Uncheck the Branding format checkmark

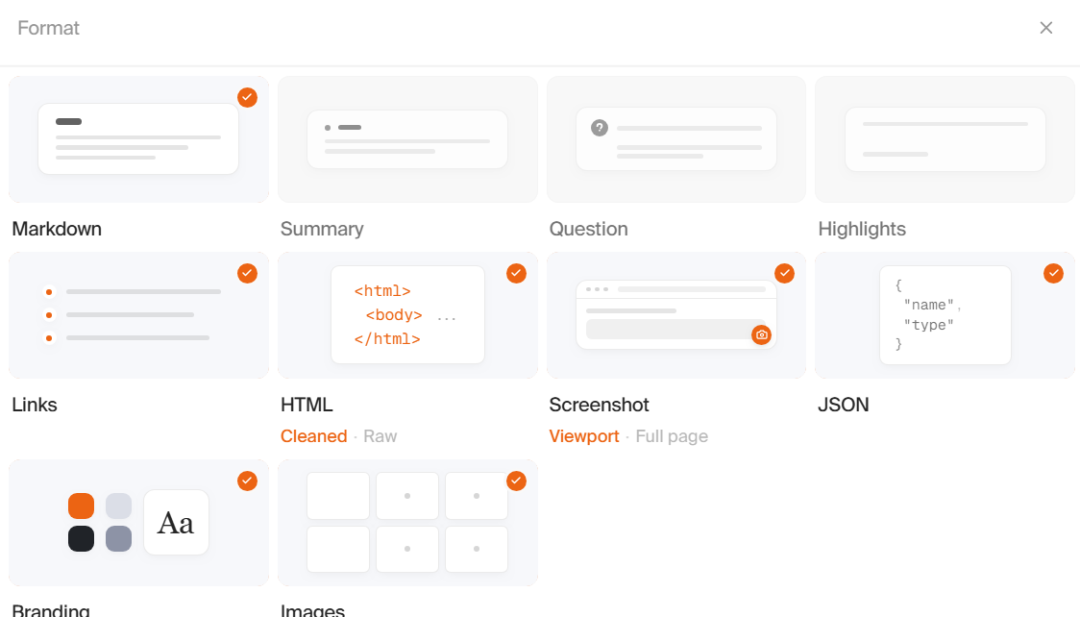(247, 481)
